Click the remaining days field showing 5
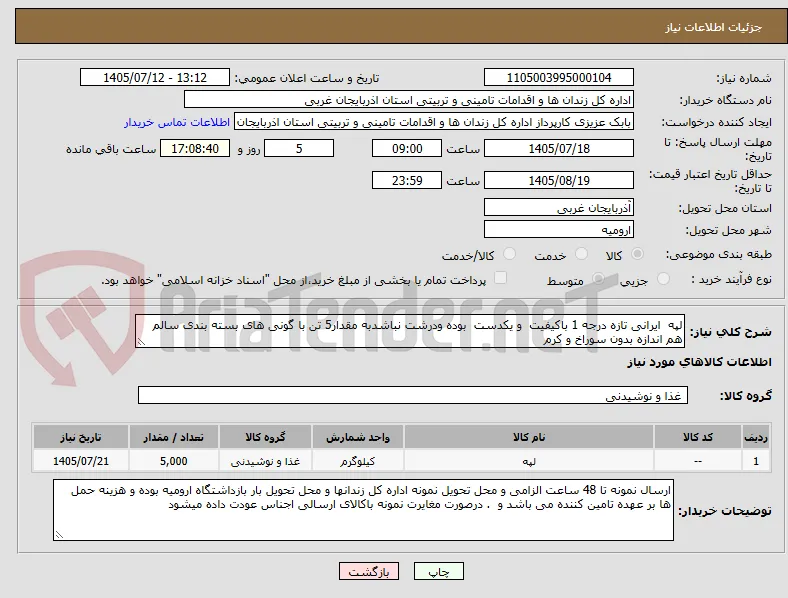Viewport: 788px width, 598px height. 299,148
